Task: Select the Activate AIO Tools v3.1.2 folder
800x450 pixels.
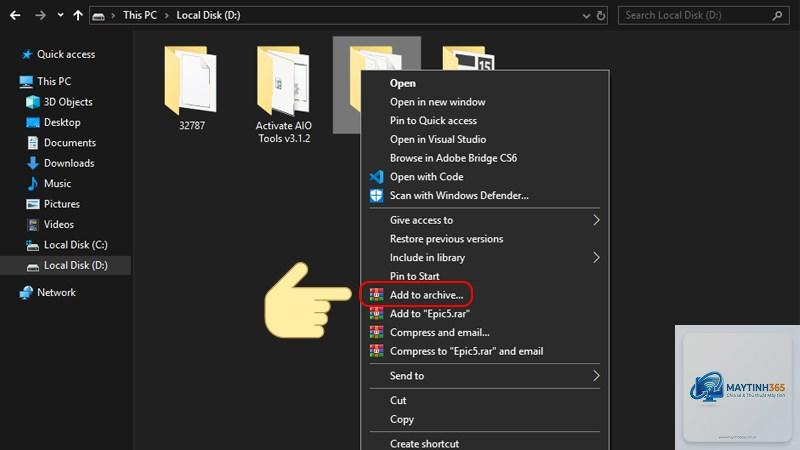Action: 284,94
